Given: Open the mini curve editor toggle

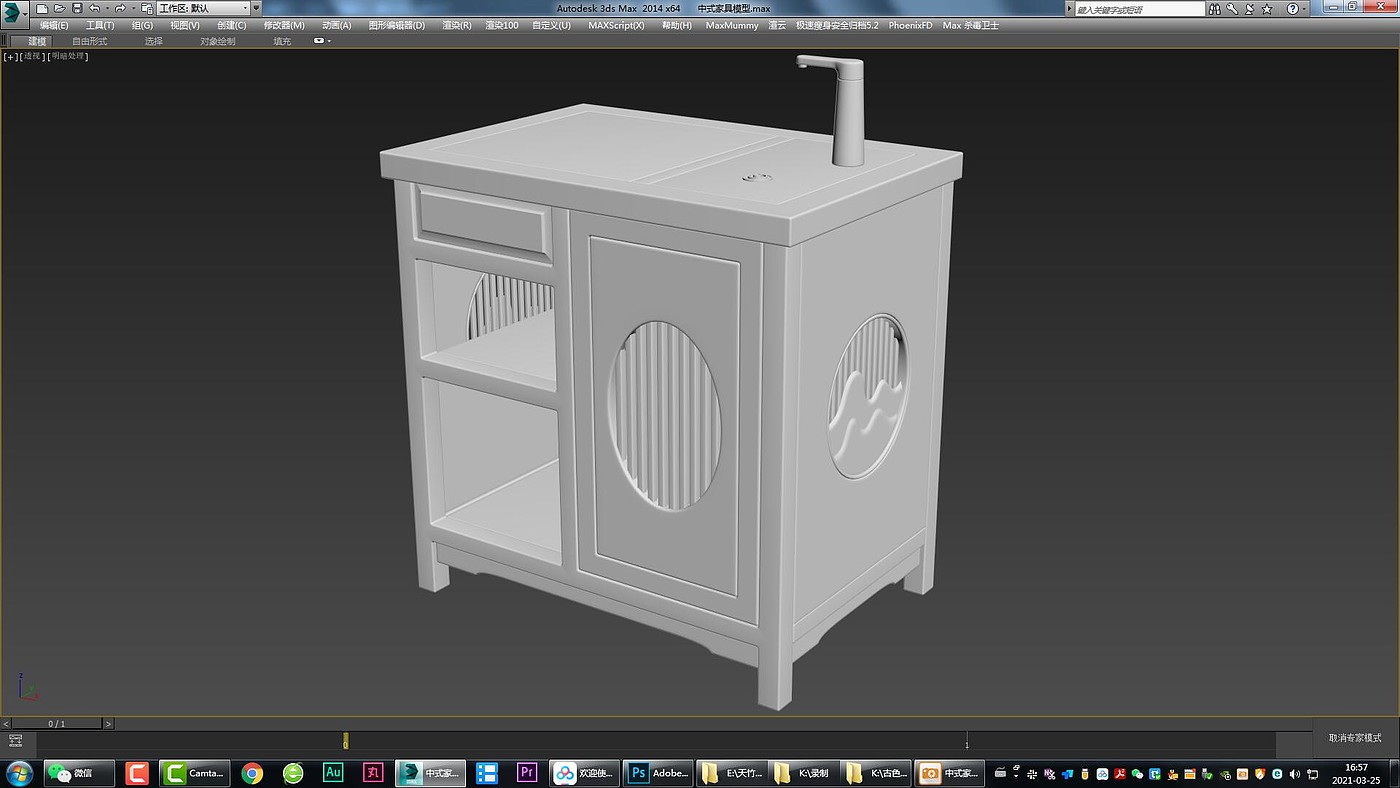Looking at the screenshot, I should tap(15, 741).
